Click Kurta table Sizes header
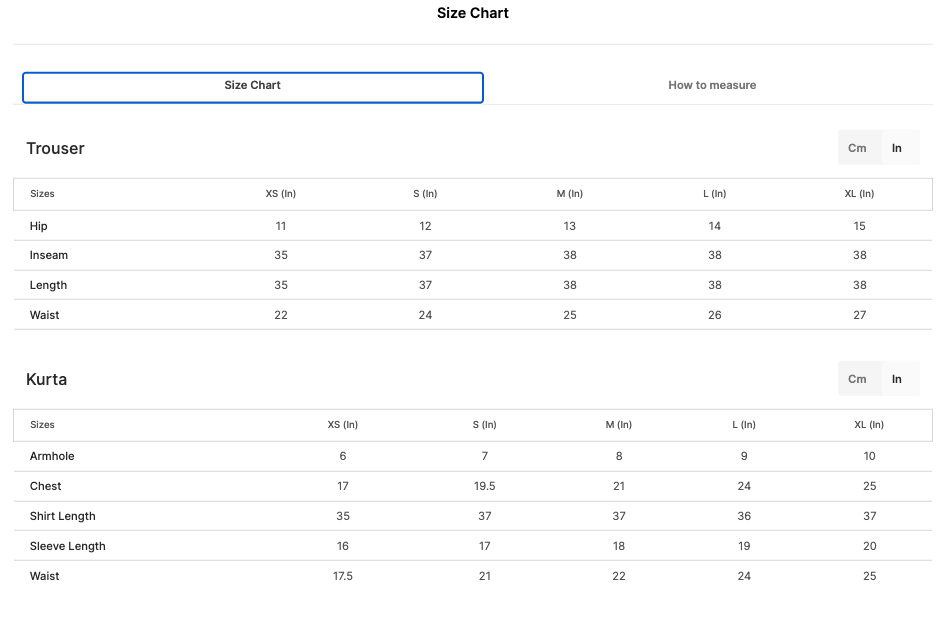The height and width of the screenshot is (629, 945). point(42,425)
